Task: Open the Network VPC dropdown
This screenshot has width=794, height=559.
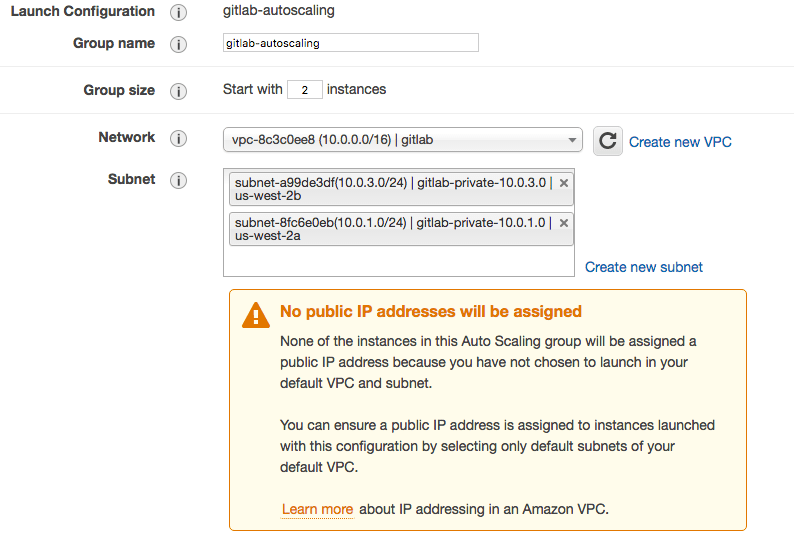Action: coord(402,140)
